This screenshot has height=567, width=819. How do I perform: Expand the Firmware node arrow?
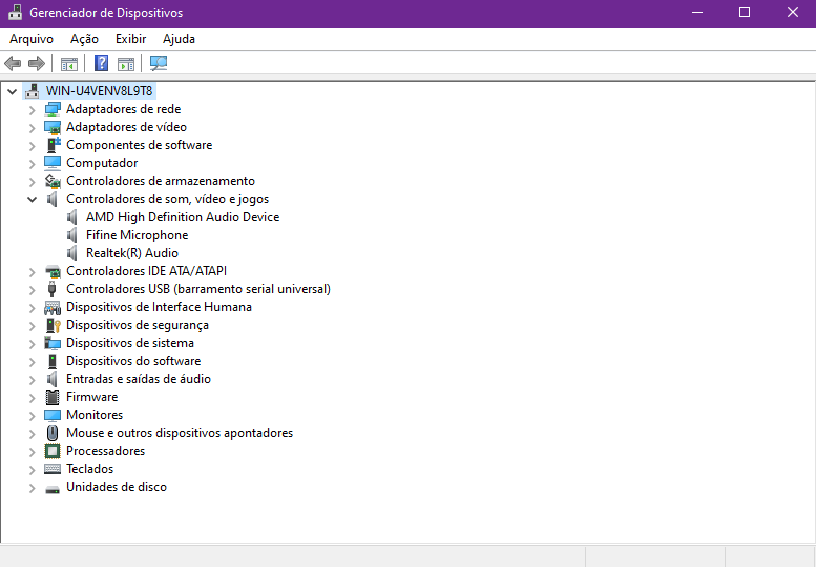click(32, 398)
